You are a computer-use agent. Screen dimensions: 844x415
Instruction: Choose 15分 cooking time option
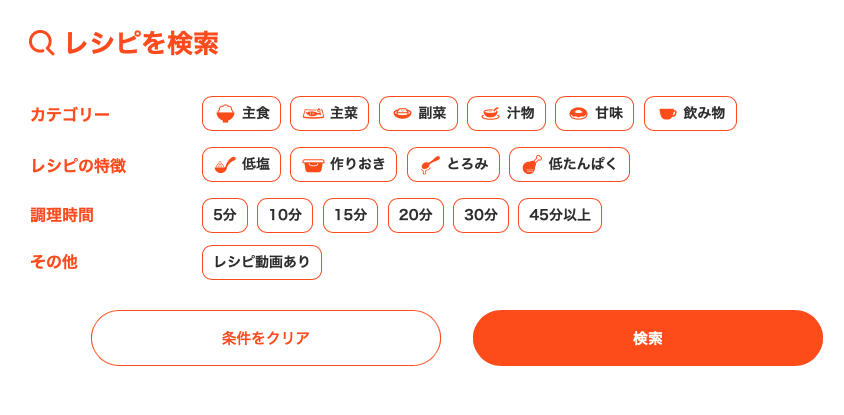pos(350,216)
